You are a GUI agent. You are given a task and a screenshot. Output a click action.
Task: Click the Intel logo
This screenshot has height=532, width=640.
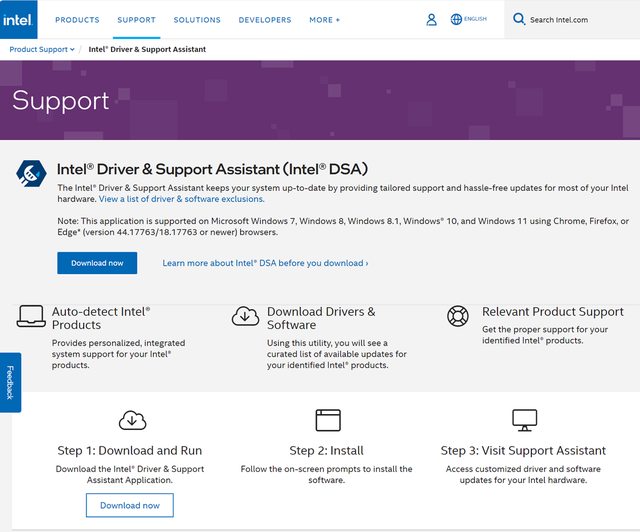tap(18, 19)
